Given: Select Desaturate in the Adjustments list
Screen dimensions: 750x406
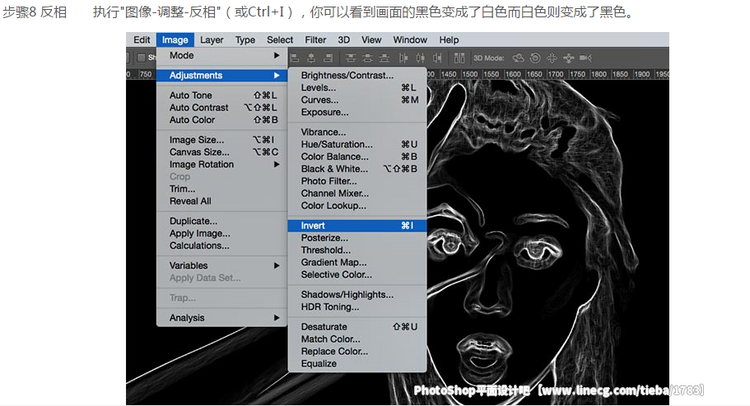Looking at the screenshot, I should coord(324,327).
